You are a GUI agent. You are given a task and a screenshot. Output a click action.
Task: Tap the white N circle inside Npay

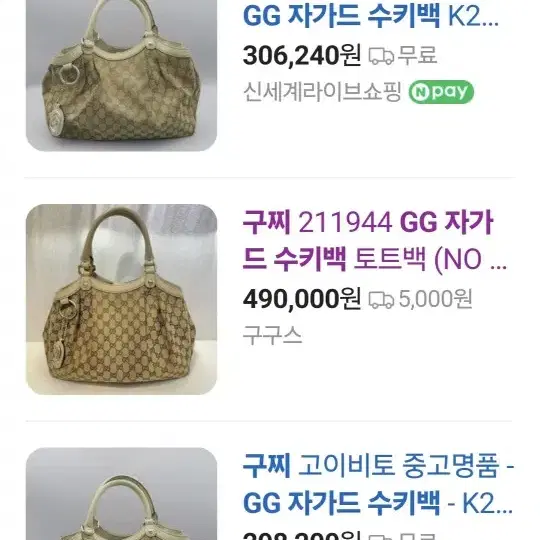coord(420,92)
